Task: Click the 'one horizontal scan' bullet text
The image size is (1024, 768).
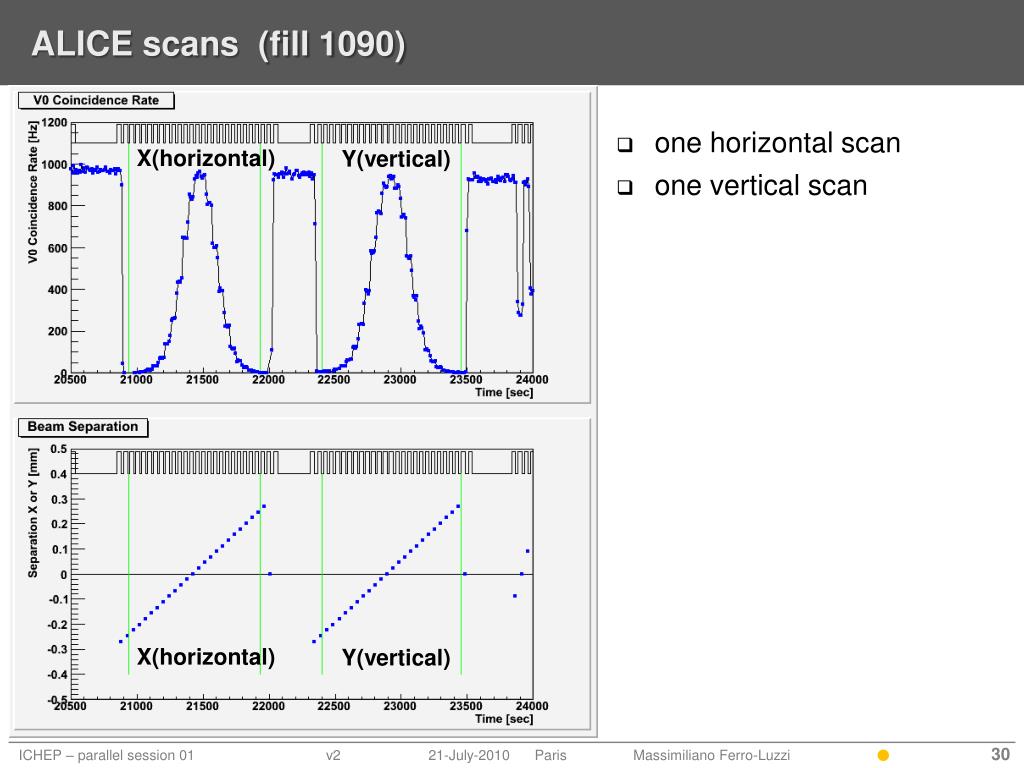Action: pyautogui.click(x=777, y=143)
